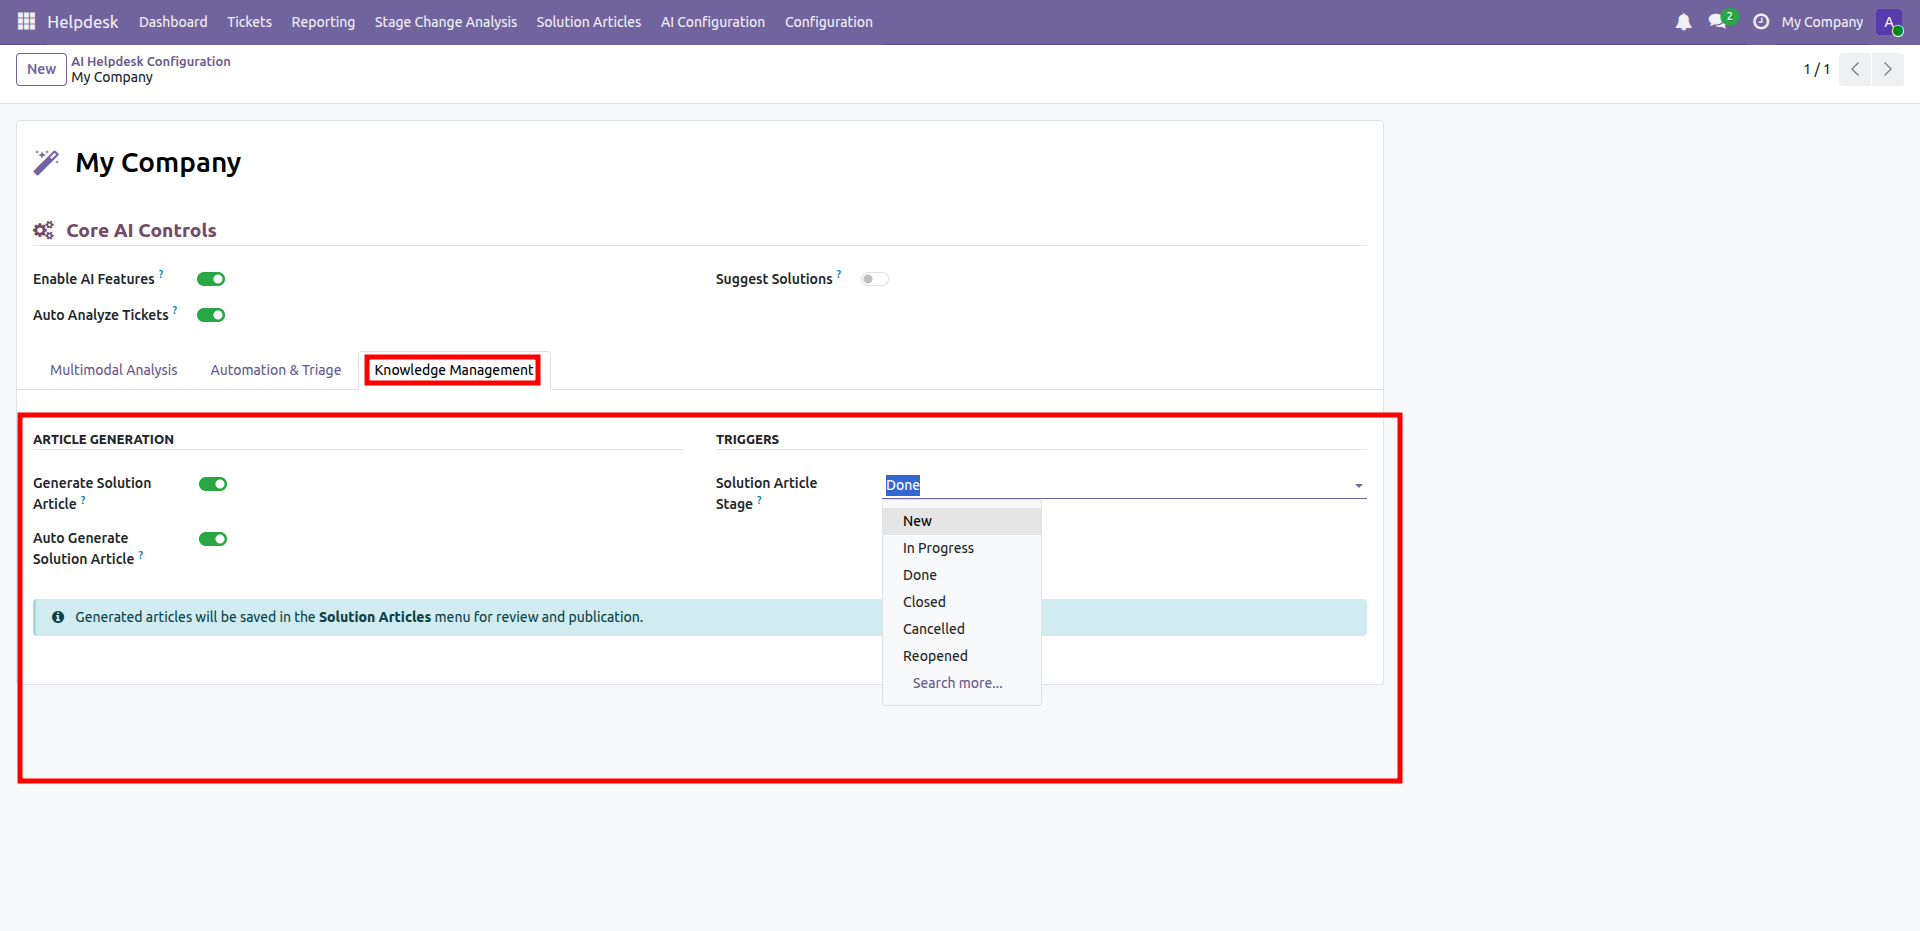Select New from the stage dropdown

point(962,521)
